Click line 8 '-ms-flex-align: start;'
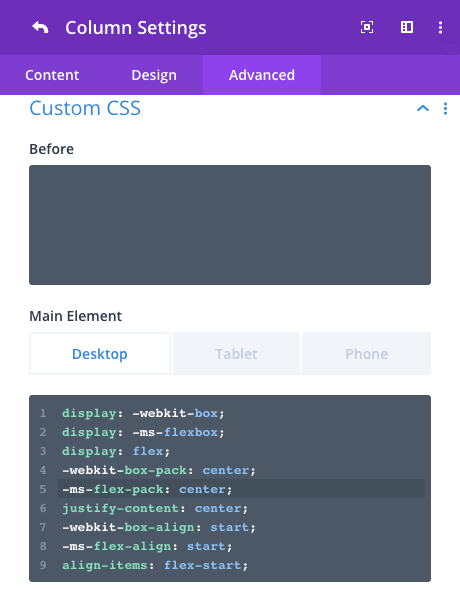This screenshot has width=460, height=589. coord(147,546)
